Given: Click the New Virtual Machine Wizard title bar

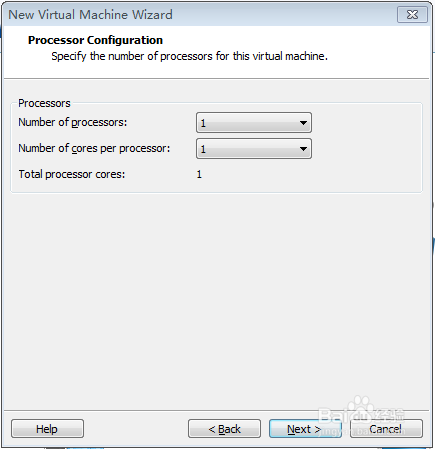Looking at the screenshot, I should point(200,15).
